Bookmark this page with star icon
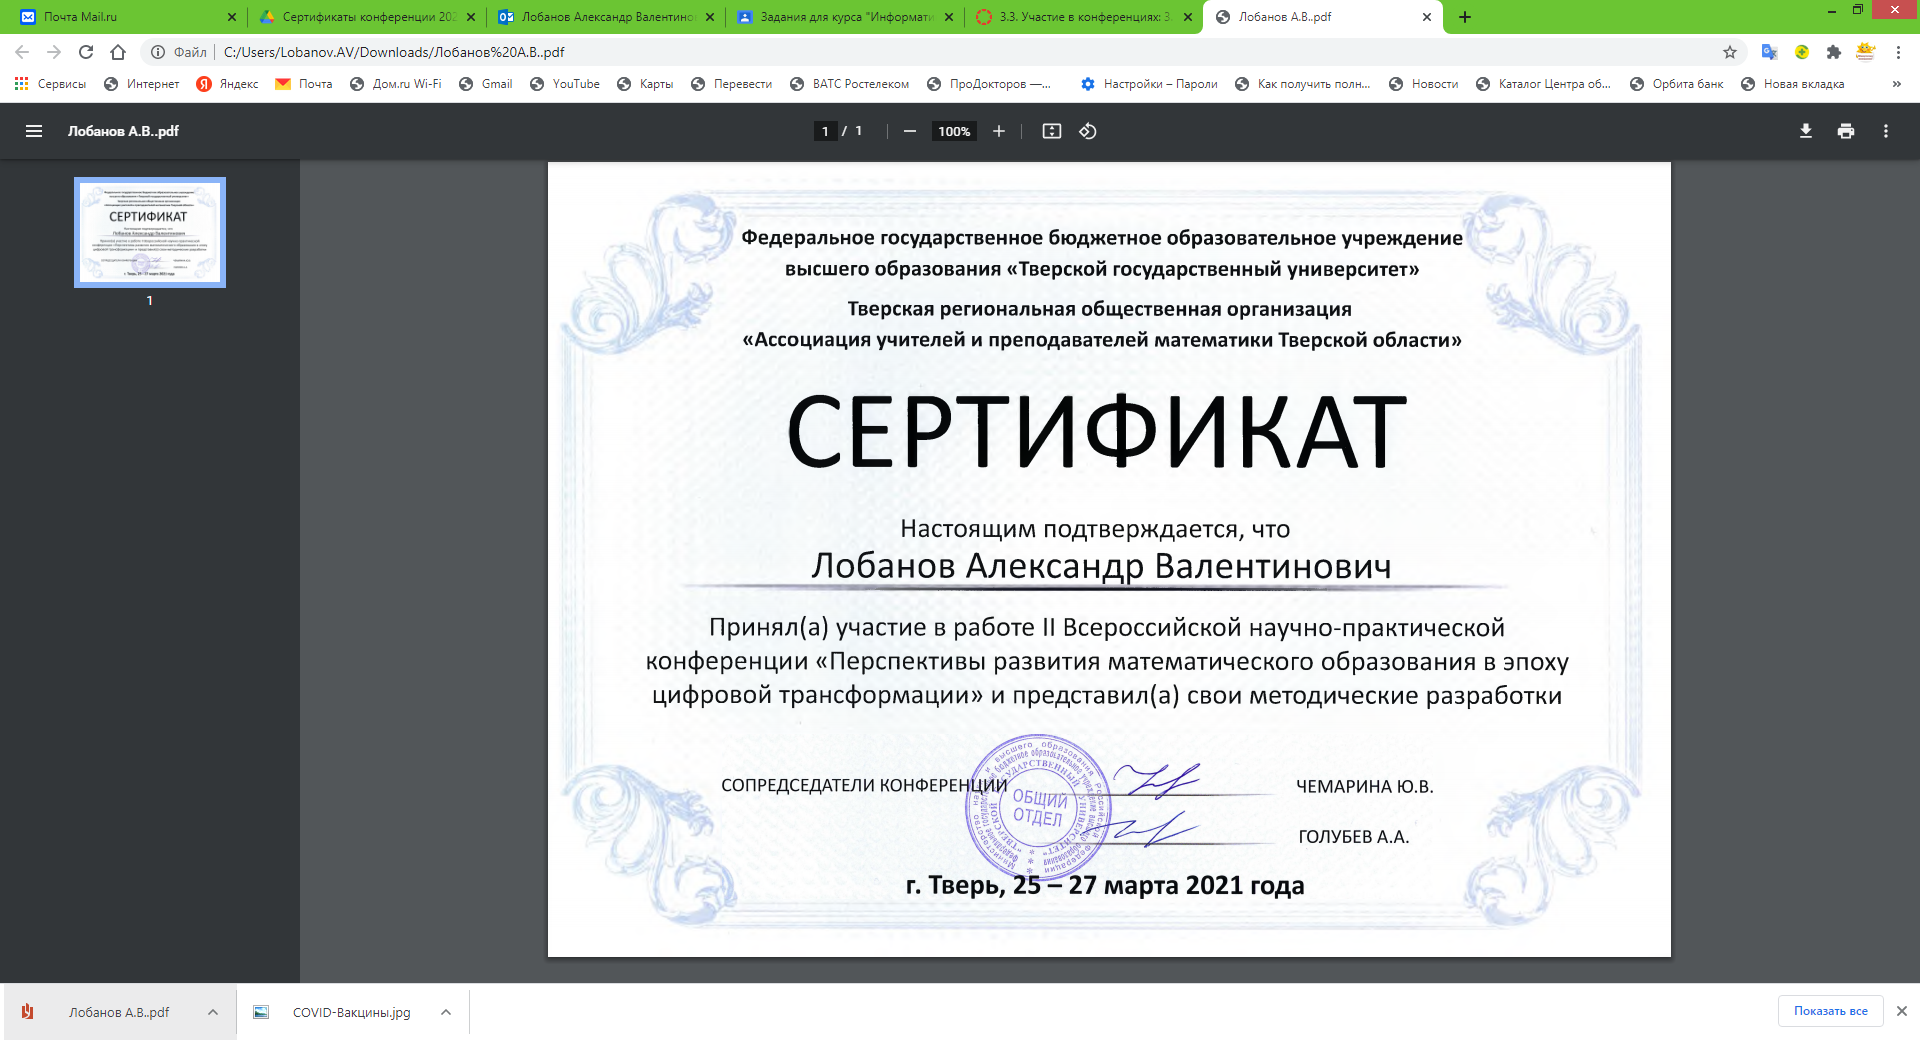Image resolution: width=1920 pixels, height=1040 pixels. [x=1729, y=52]
